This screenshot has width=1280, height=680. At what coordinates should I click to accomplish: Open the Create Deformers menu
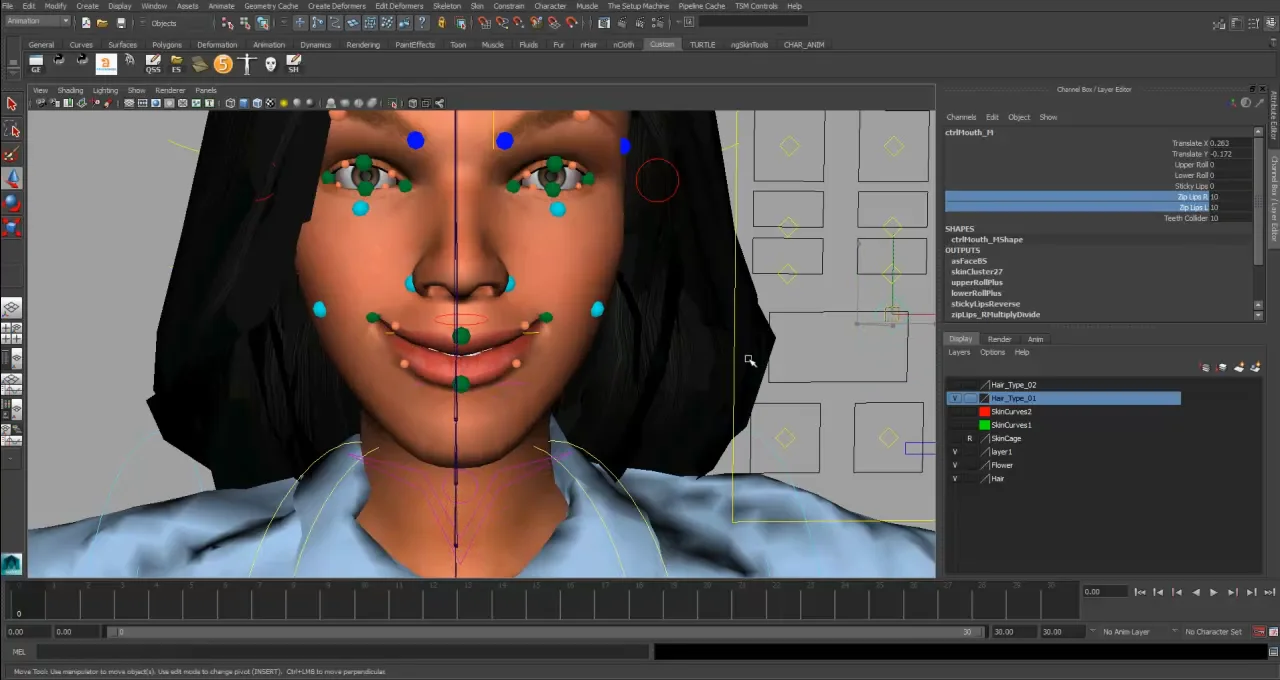[x=336, y=6]
